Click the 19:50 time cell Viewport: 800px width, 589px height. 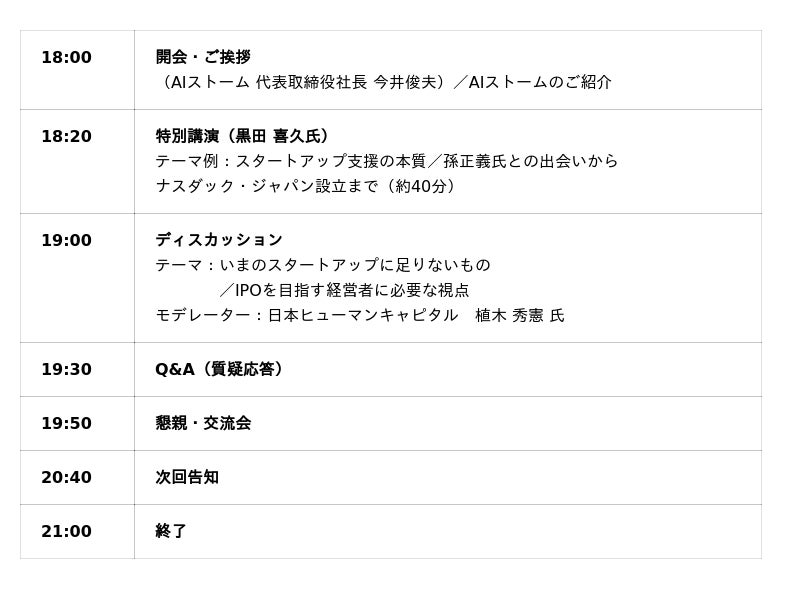[x=77, y=424]
